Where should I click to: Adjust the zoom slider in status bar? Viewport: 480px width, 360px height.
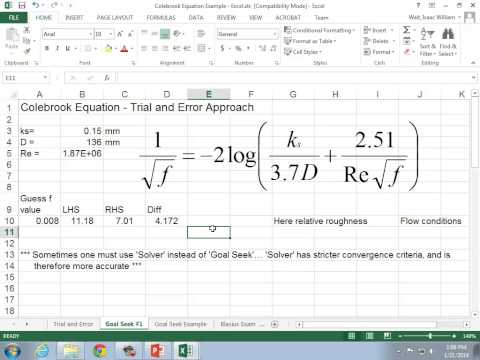point(430,336)
